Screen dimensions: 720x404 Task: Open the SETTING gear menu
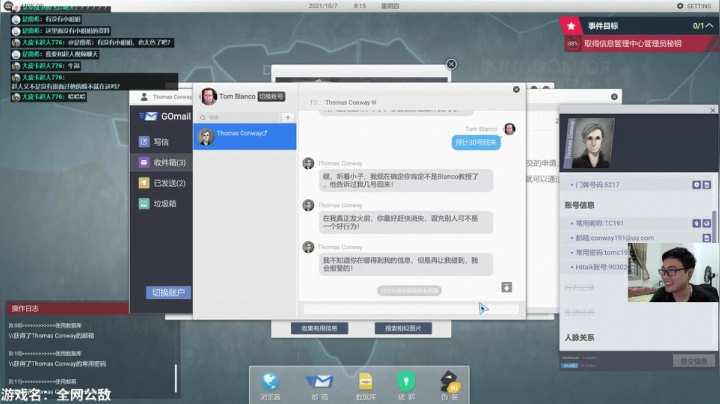(x=693, y=6)
